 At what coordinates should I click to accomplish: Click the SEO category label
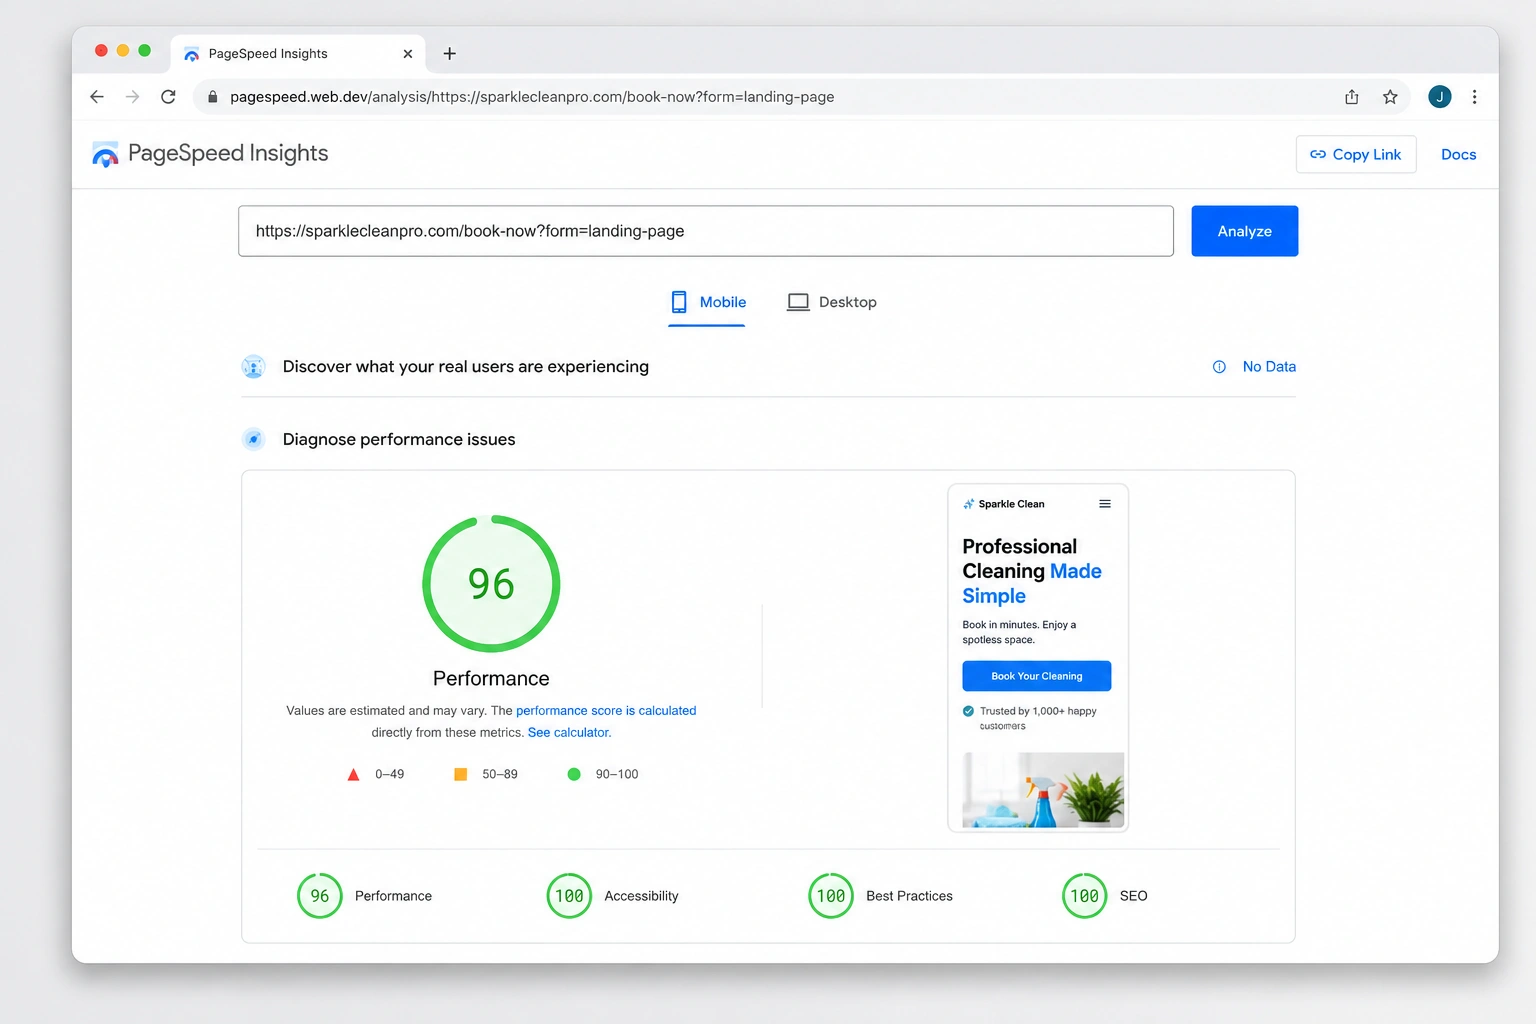coord(1134,896)
